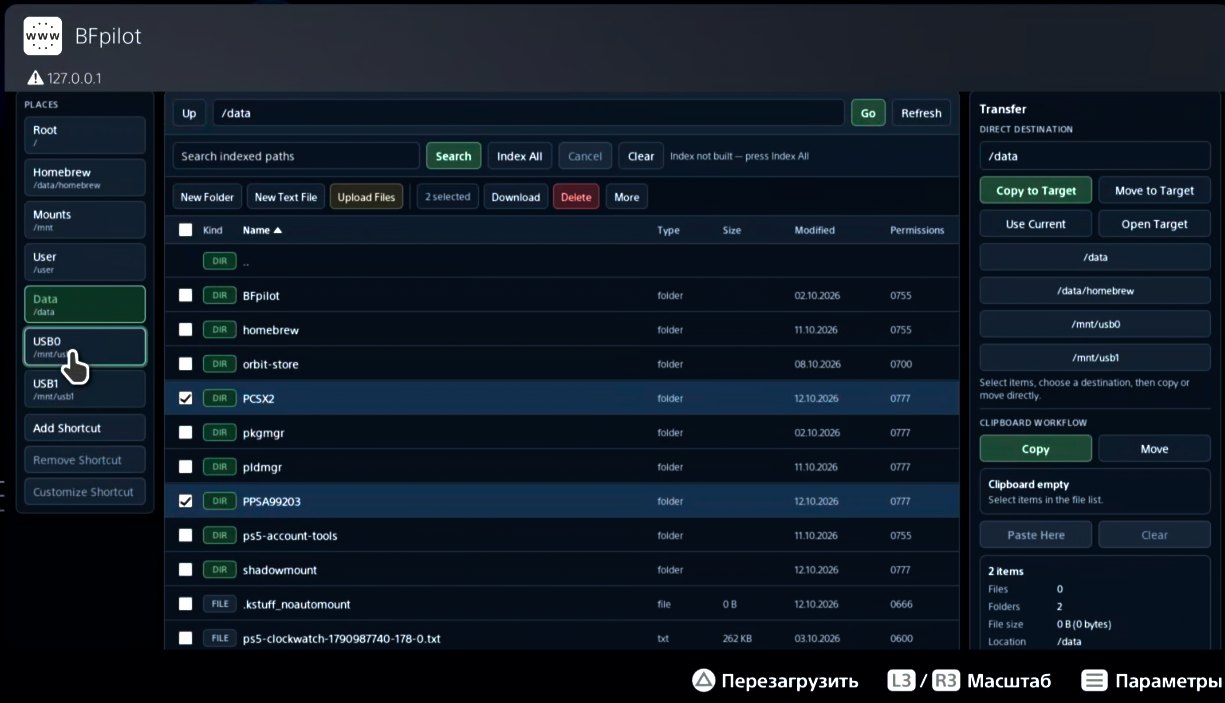This screenshot has height=703, width=1225.
Task: Click the BFpilot www app icon
Action: click(x=42, y=36)
